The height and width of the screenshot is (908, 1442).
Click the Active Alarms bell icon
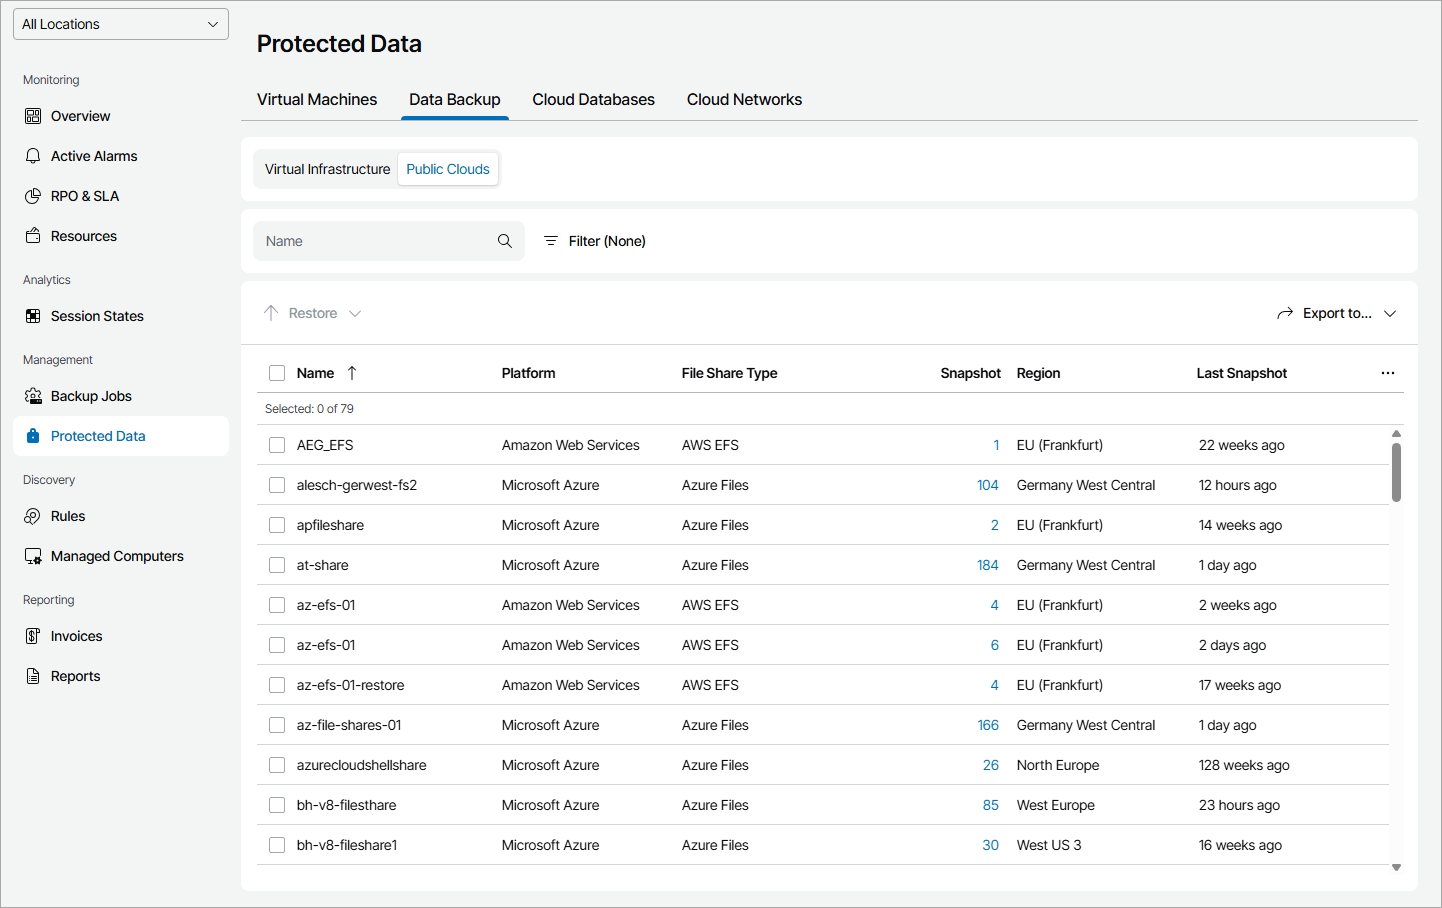(x=33, y=156)
